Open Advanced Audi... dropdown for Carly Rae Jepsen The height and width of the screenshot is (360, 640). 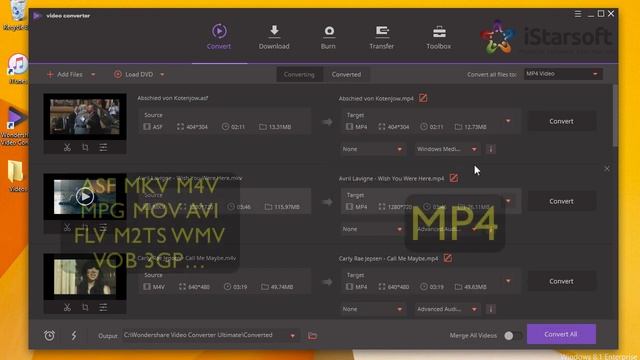click(447, 309)
